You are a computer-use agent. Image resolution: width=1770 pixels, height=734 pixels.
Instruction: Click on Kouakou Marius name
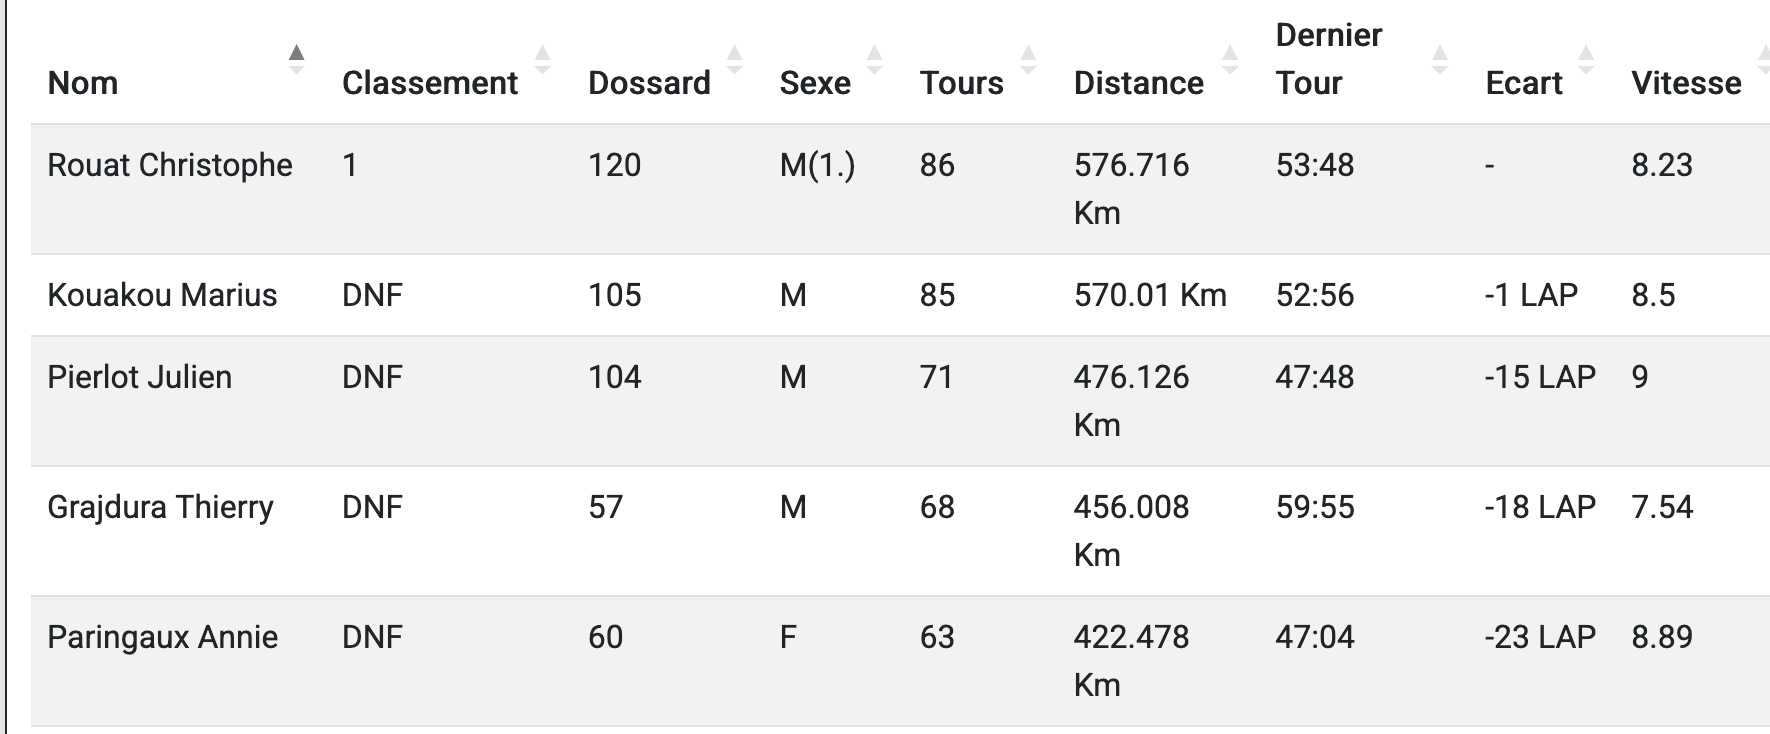(162, 295)
